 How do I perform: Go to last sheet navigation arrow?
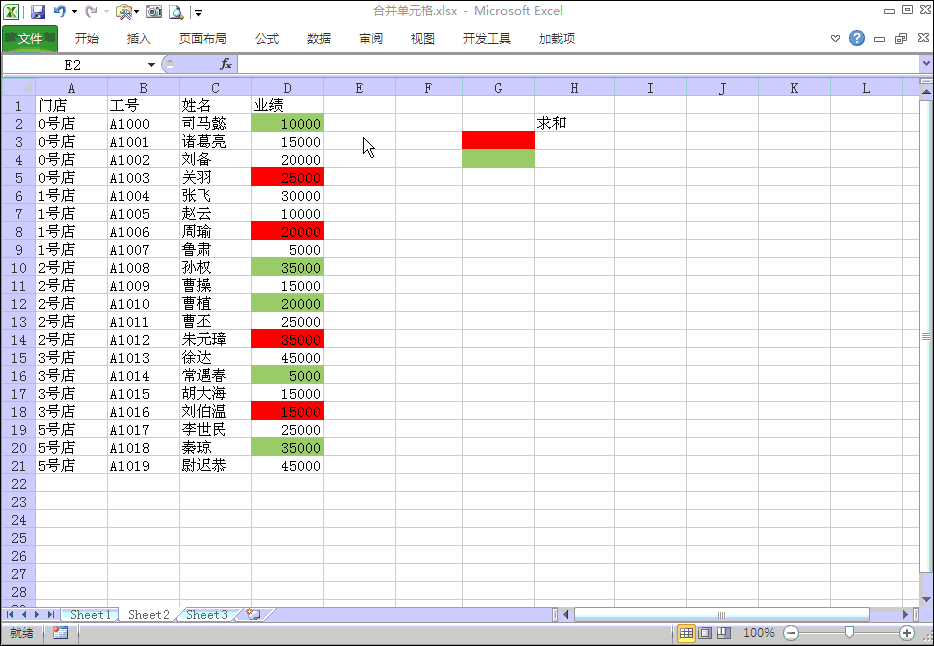tap(51, 614)
